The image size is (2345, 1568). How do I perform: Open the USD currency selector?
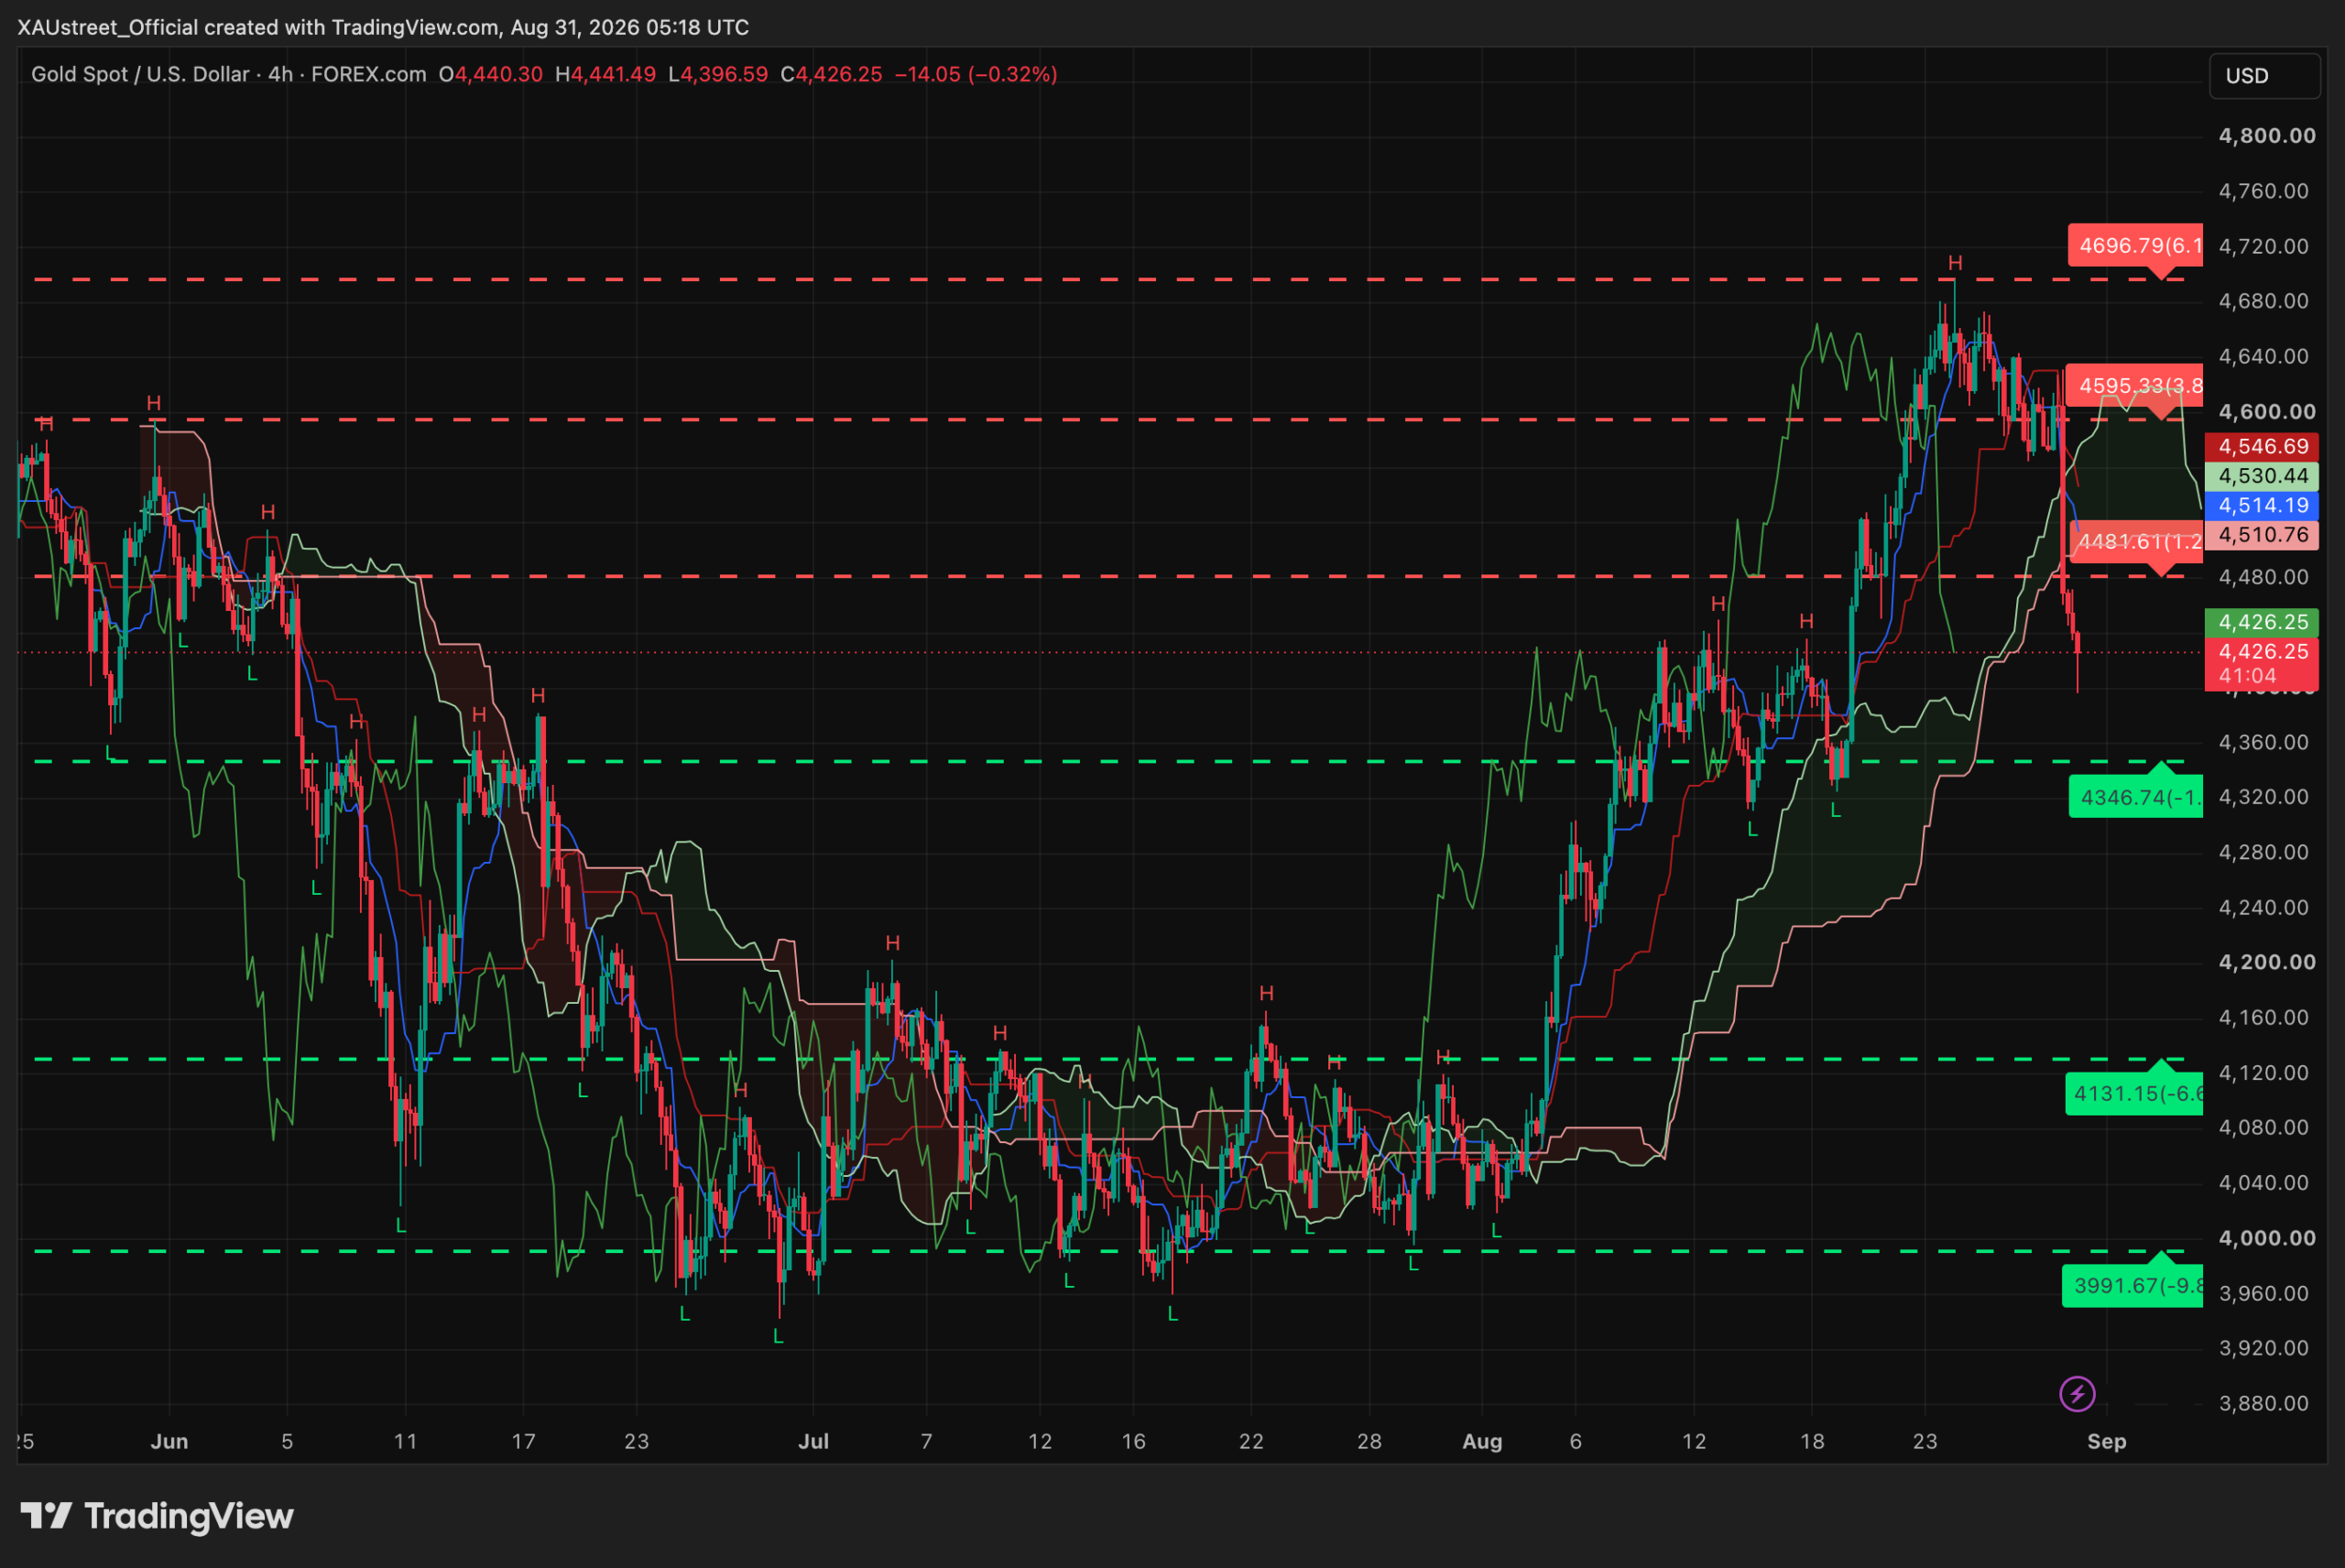coord(2264,76)
